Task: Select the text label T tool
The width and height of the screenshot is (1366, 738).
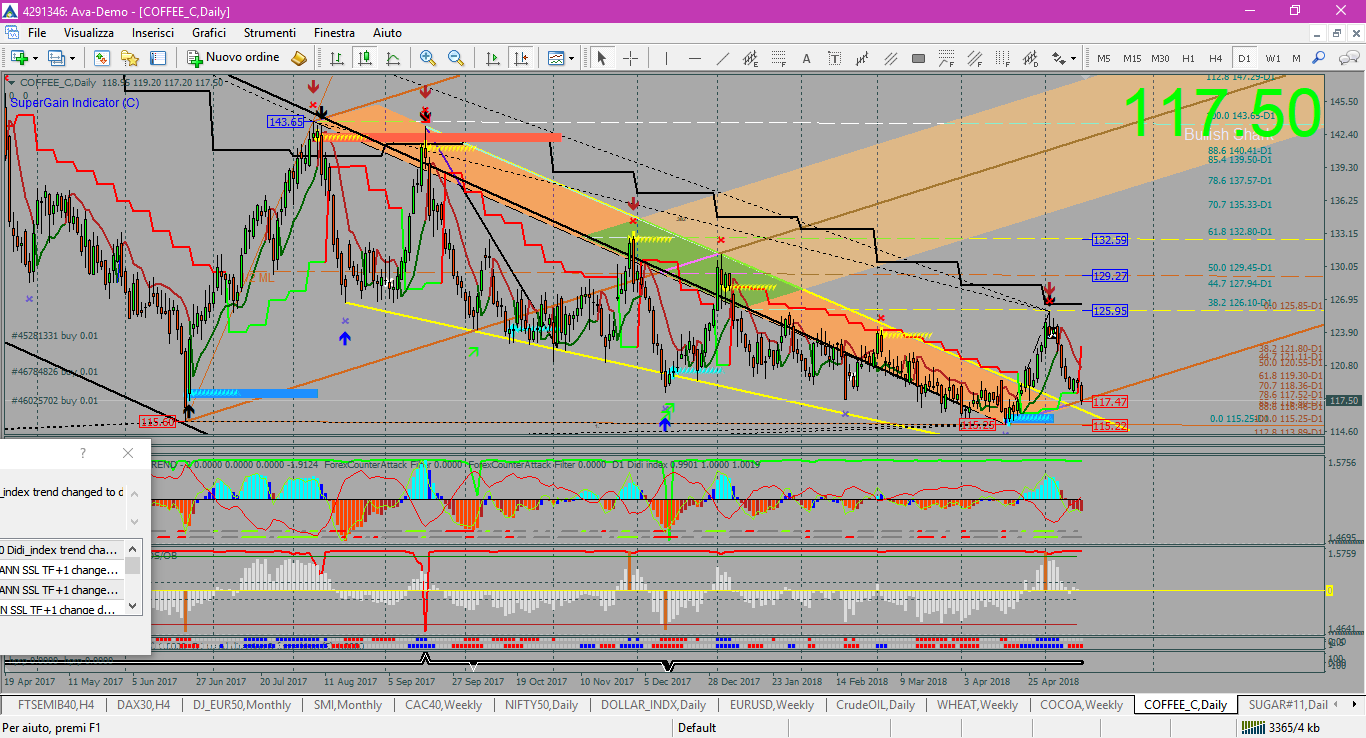Action: tap(834, 58)
